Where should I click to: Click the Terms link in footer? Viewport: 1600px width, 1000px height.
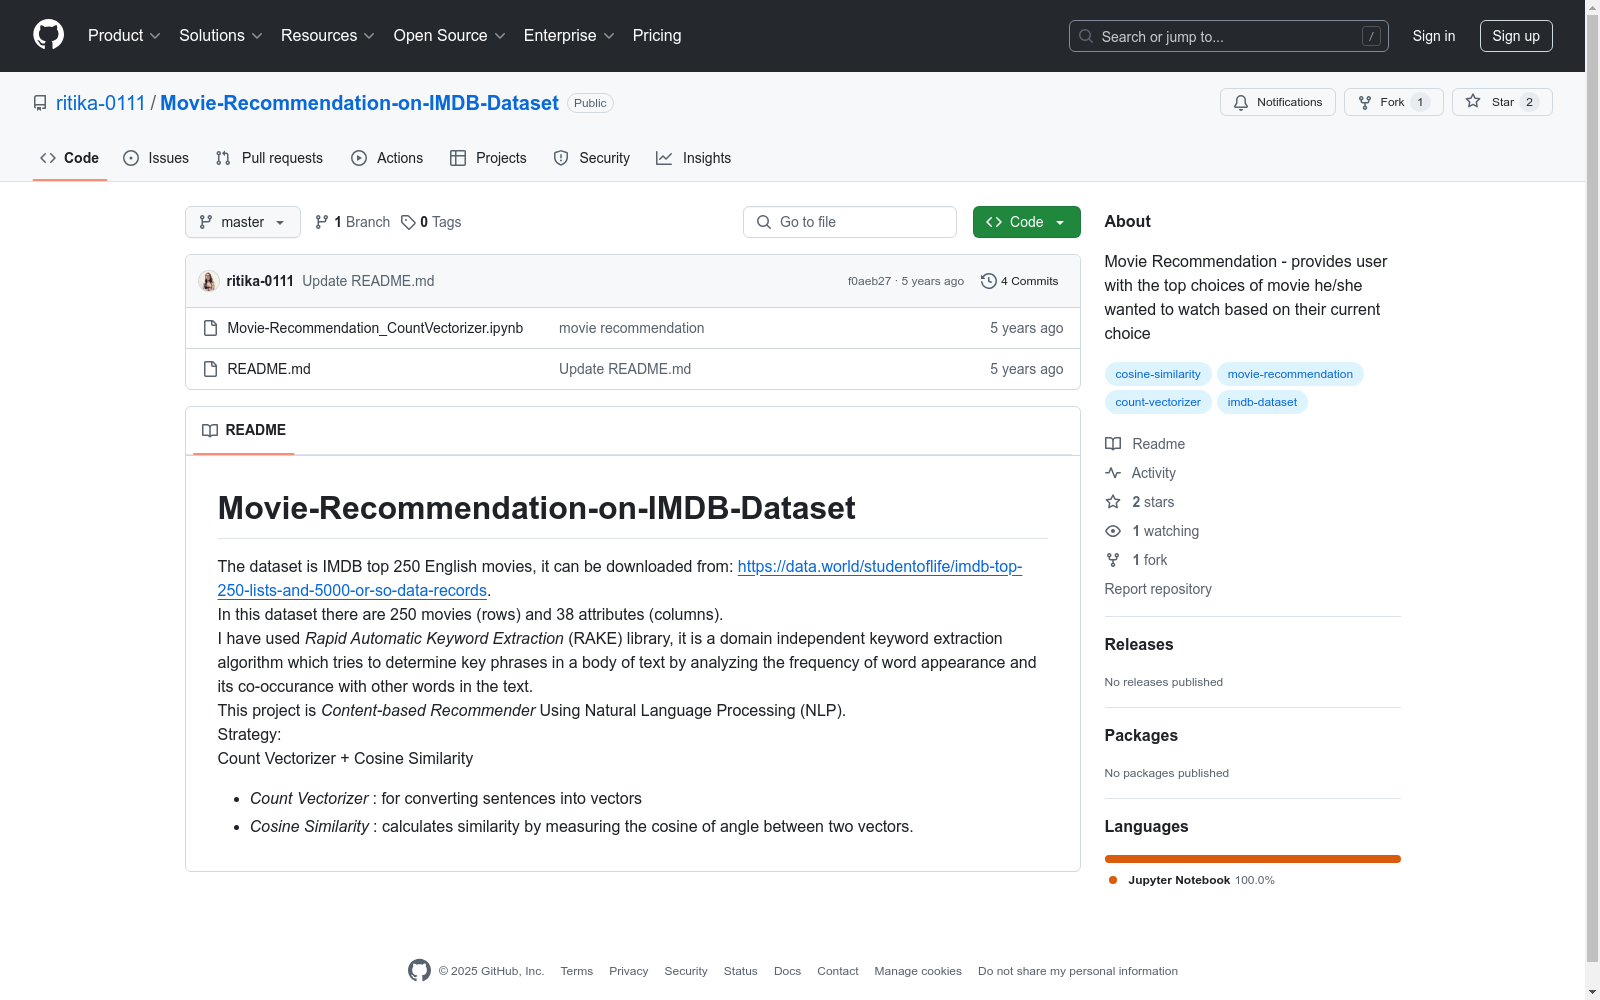coord(577,971)
